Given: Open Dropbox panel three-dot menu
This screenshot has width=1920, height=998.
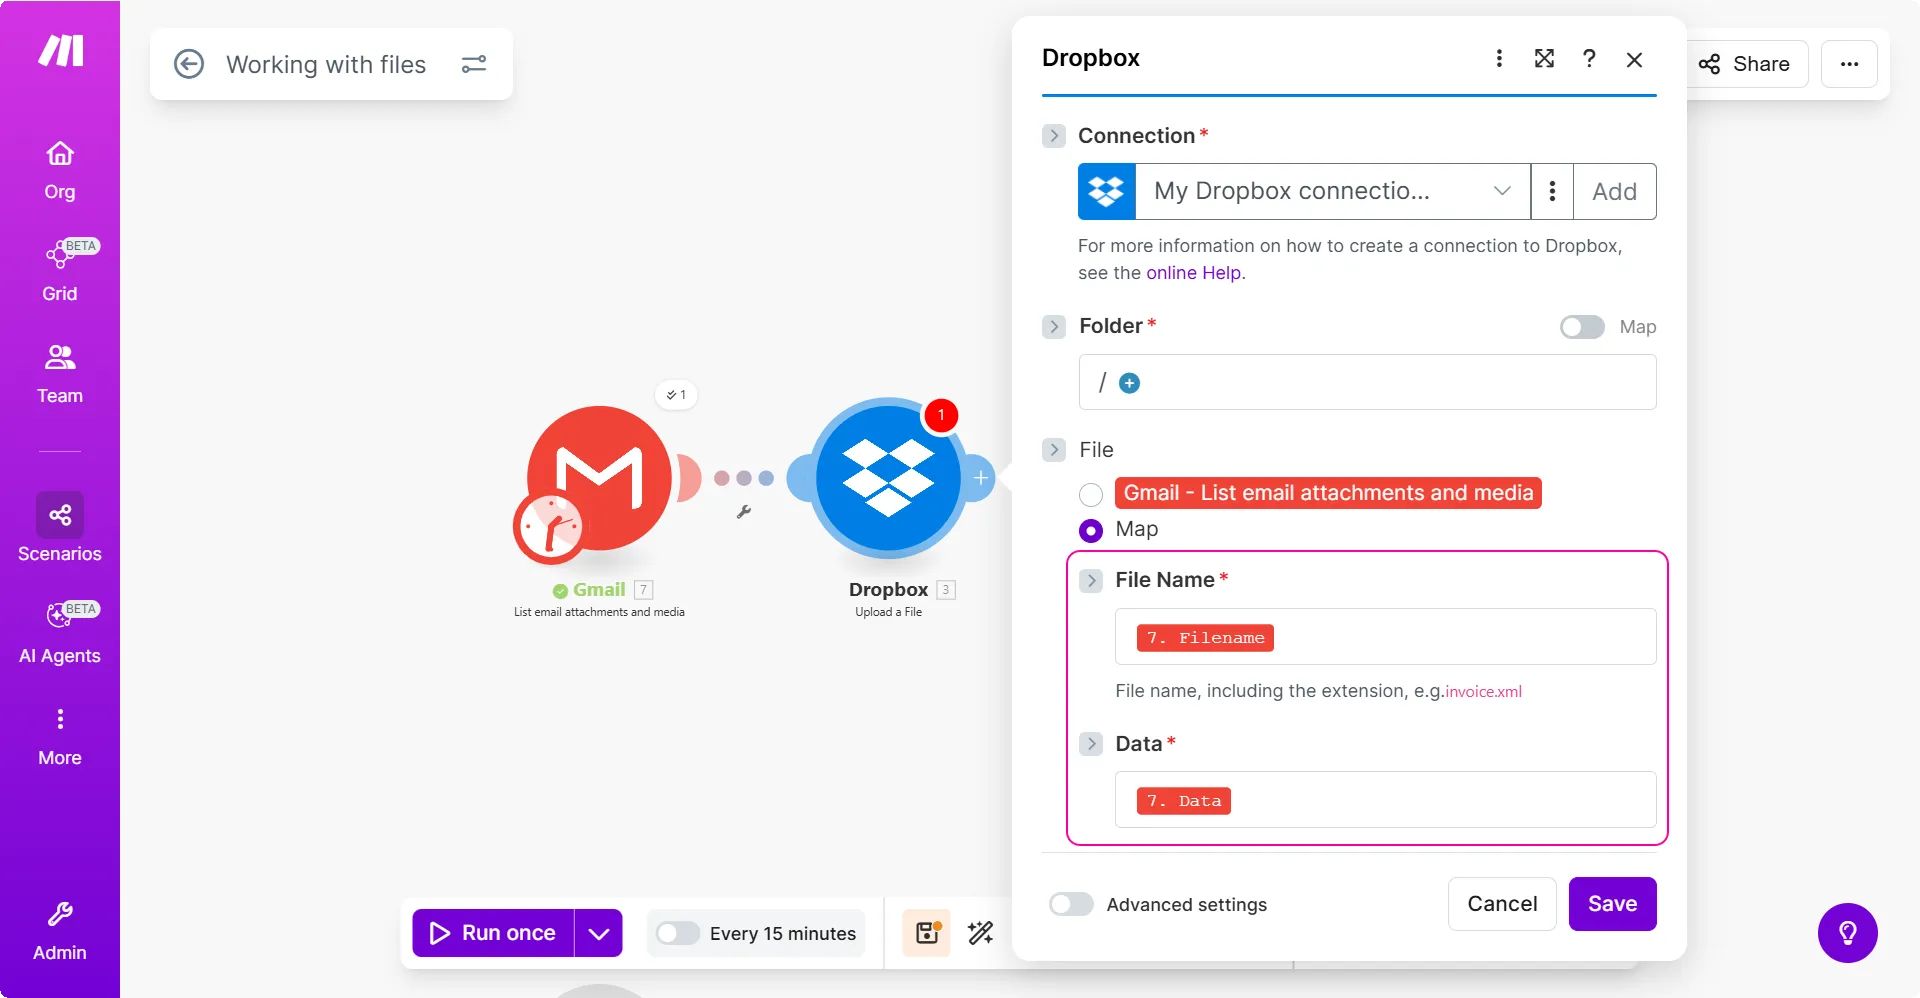Looking at the screenshot, I should tap(1499, 59).
